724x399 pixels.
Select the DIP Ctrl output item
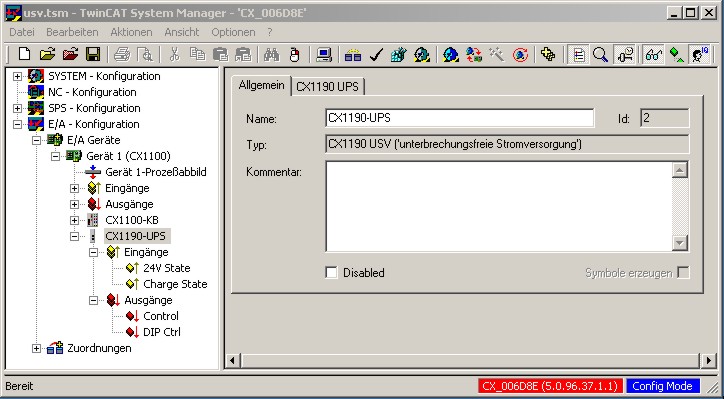(162, 332)
